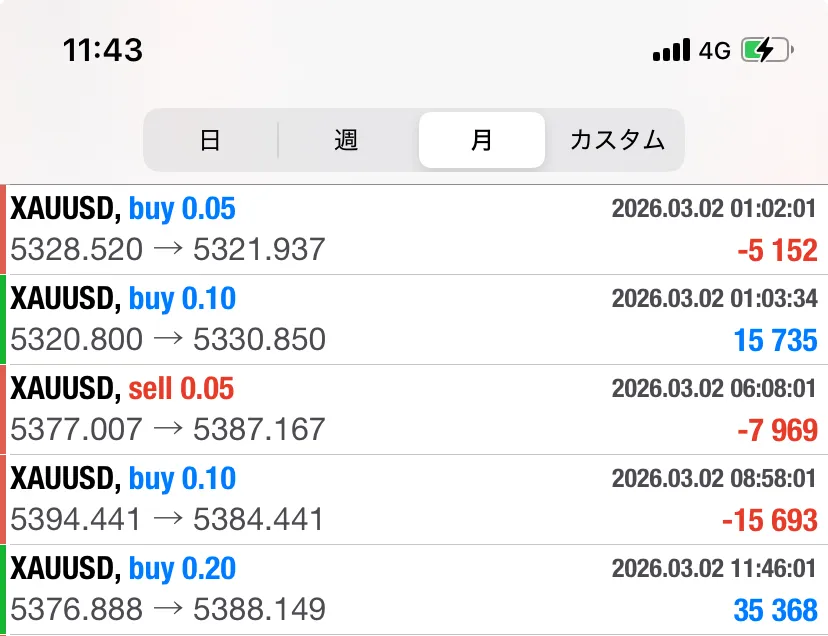Tap the cellular signal bars icon
The width and height of the screenshot is (828, 636).
click(671, 50)
